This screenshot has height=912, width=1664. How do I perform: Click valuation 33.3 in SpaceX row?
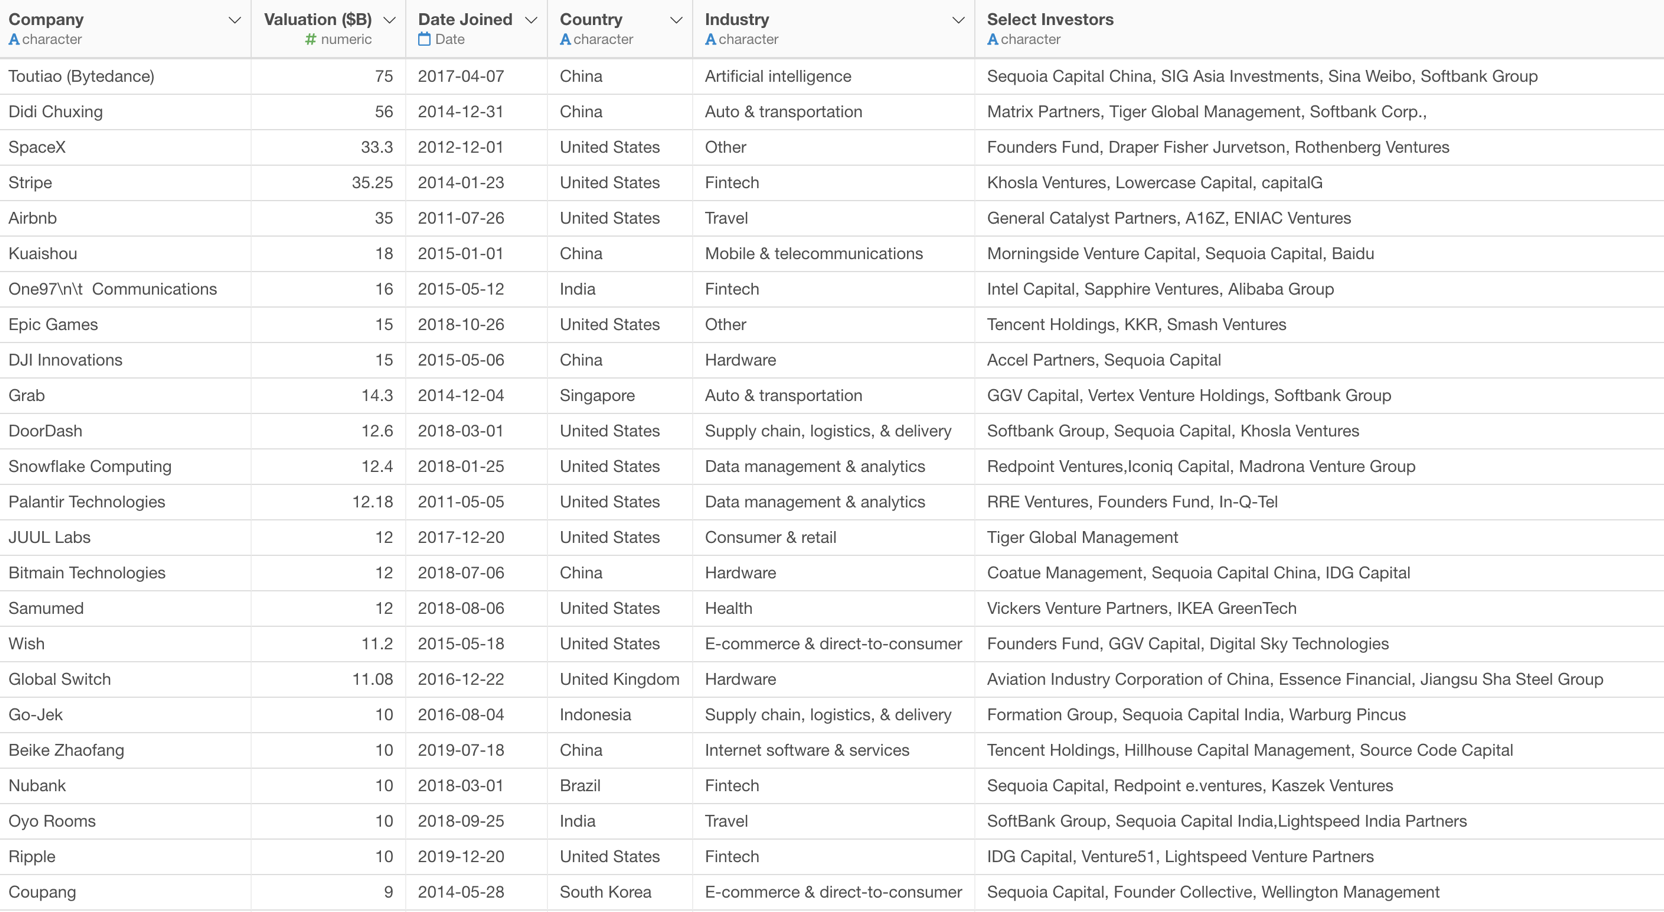(x=377, y=147)
